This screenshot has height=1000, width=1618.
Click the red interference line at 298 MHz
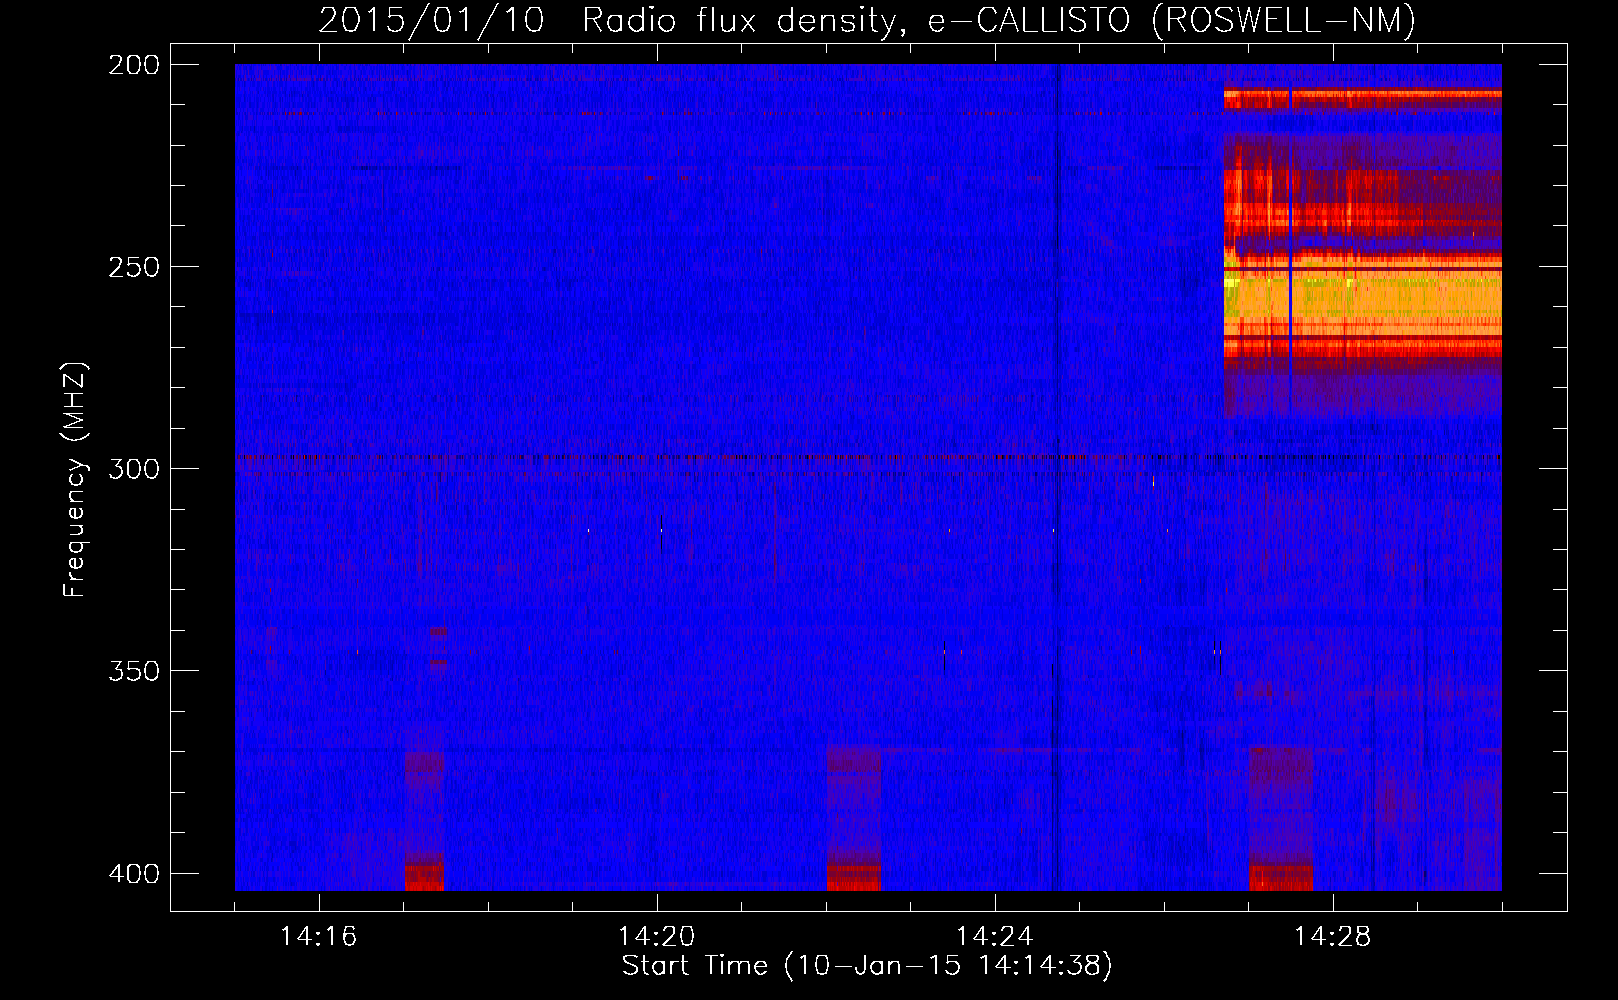click(868, 459)
